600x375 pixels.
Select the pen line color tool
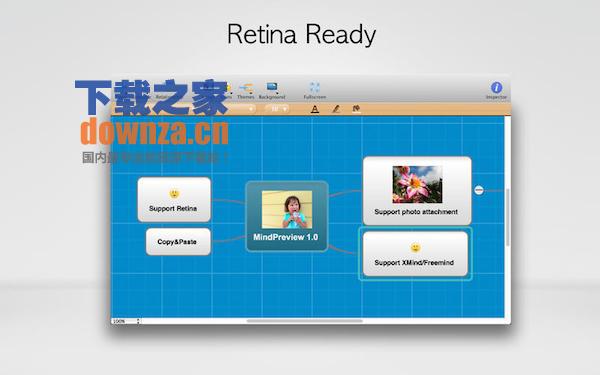pos(336,109)
